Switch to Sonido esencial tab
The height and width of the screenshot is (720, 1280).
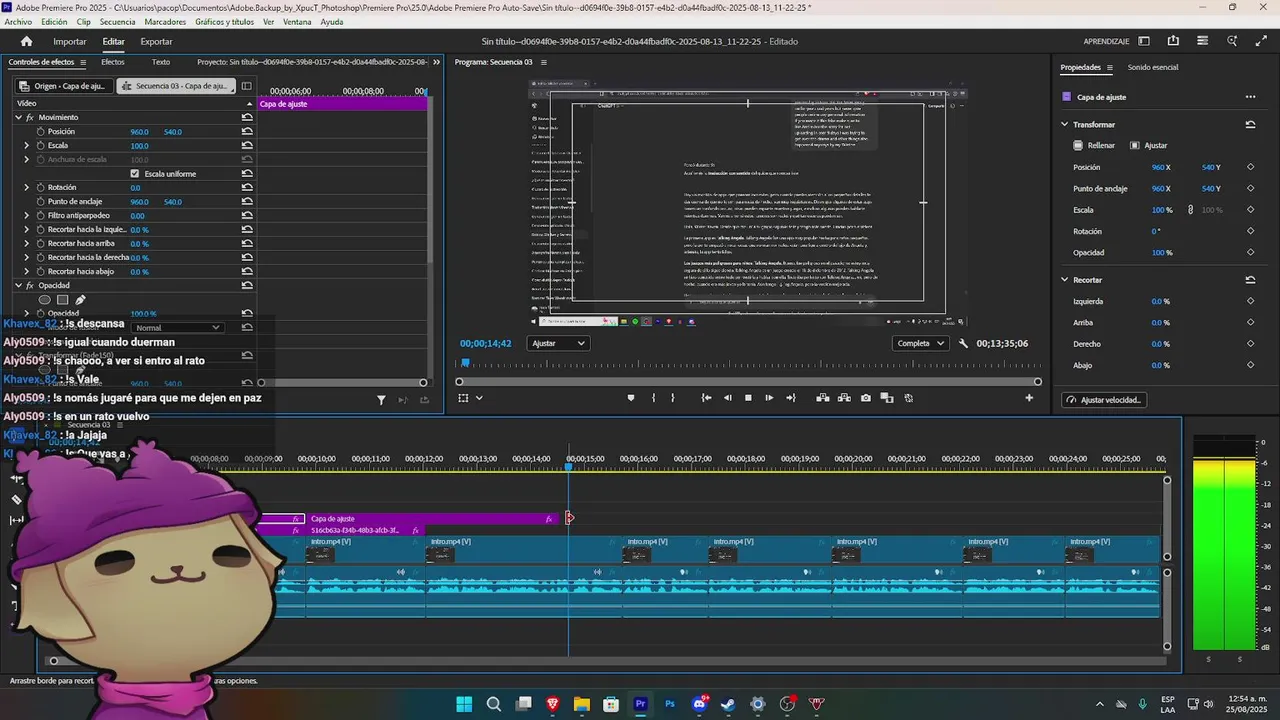(1153, 67)
